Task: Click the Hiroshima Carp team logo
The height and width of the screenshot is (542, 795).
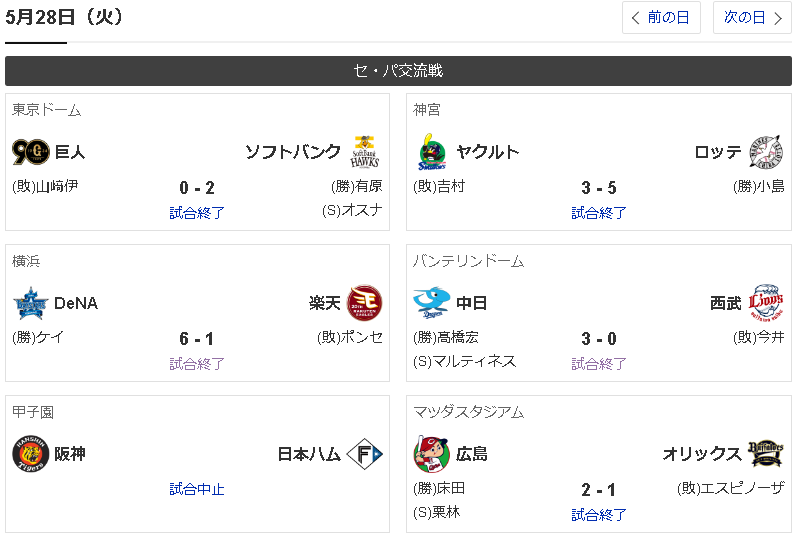Action: coord(432,454)
